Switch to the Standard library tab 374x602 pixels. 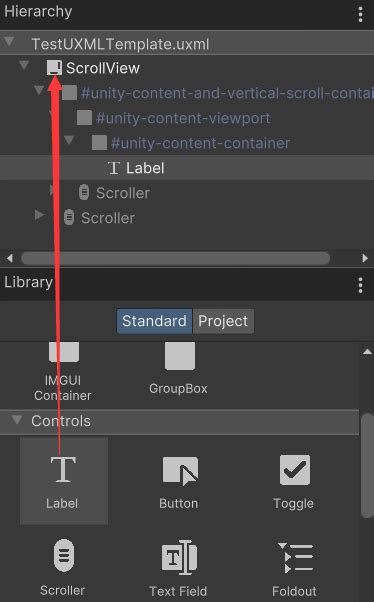pos(154,321)
